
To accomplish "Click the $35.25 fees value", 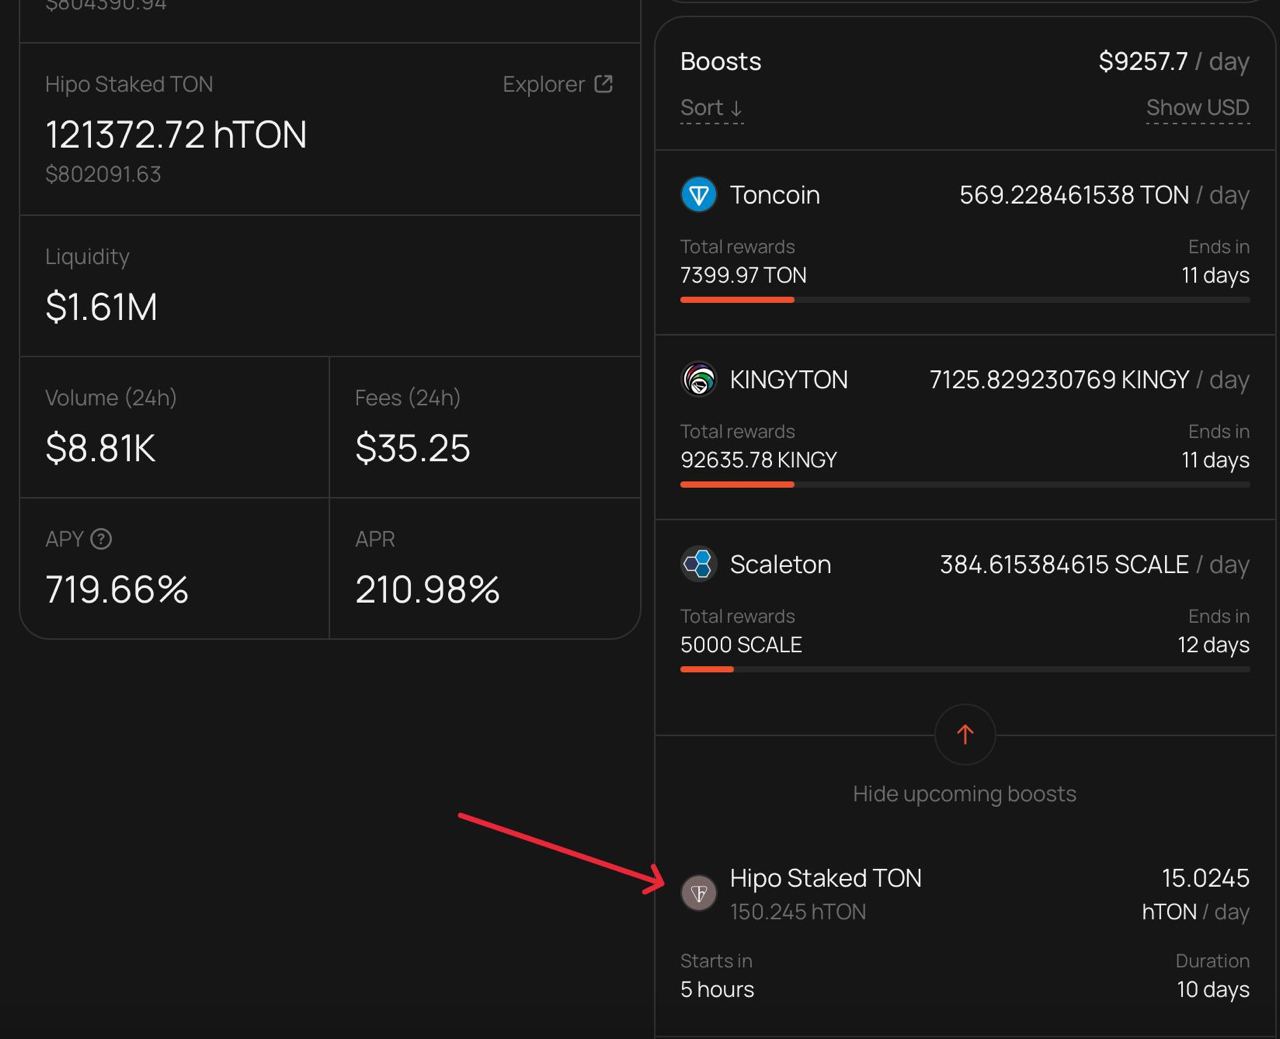I will [412, 448].
